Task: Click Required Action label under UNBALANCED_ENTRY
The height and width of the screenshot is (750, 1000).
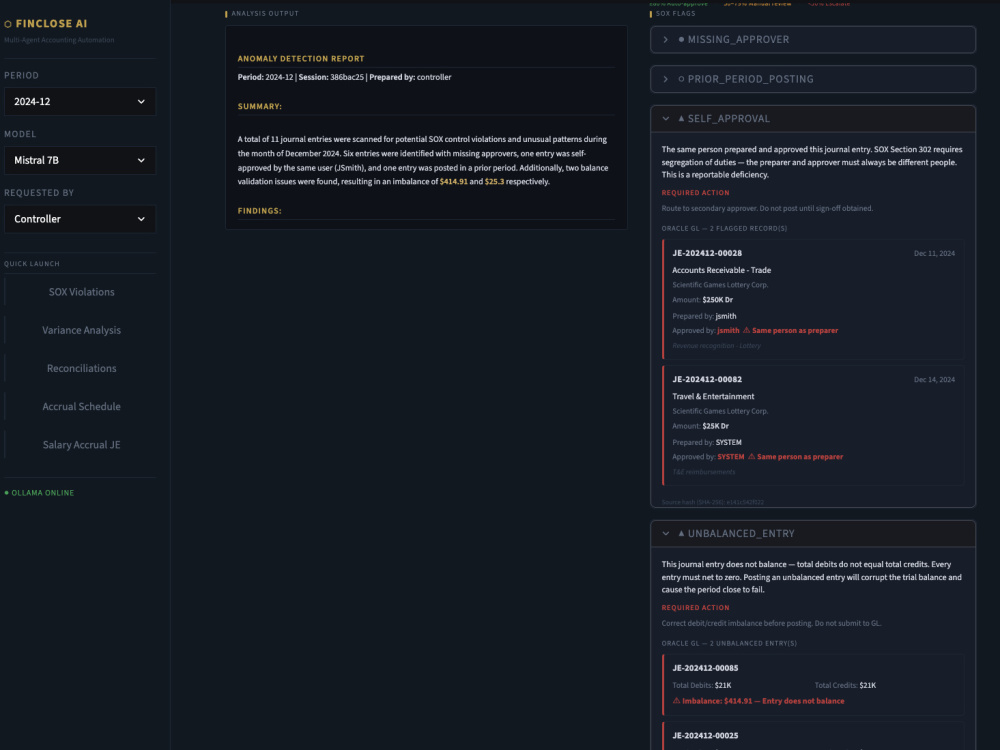Action: pyautogui.click(x=695, y=608)
